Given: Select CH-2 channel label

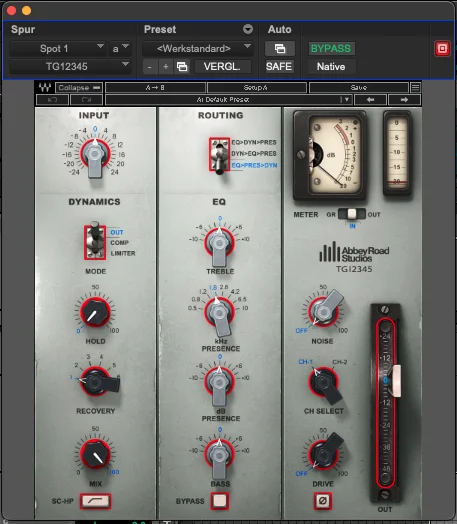Looking at the screenshot, I should 339,362.
